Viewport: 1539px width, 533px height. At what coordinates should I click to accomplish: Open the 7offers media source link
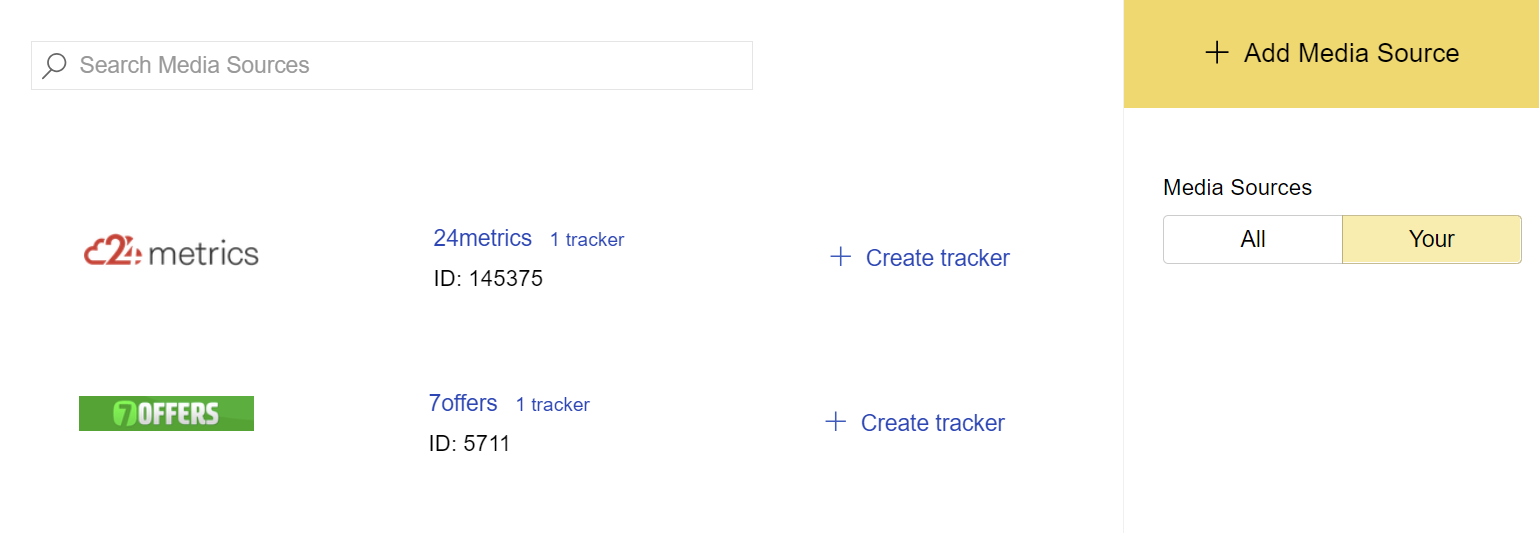click(463, 403)
